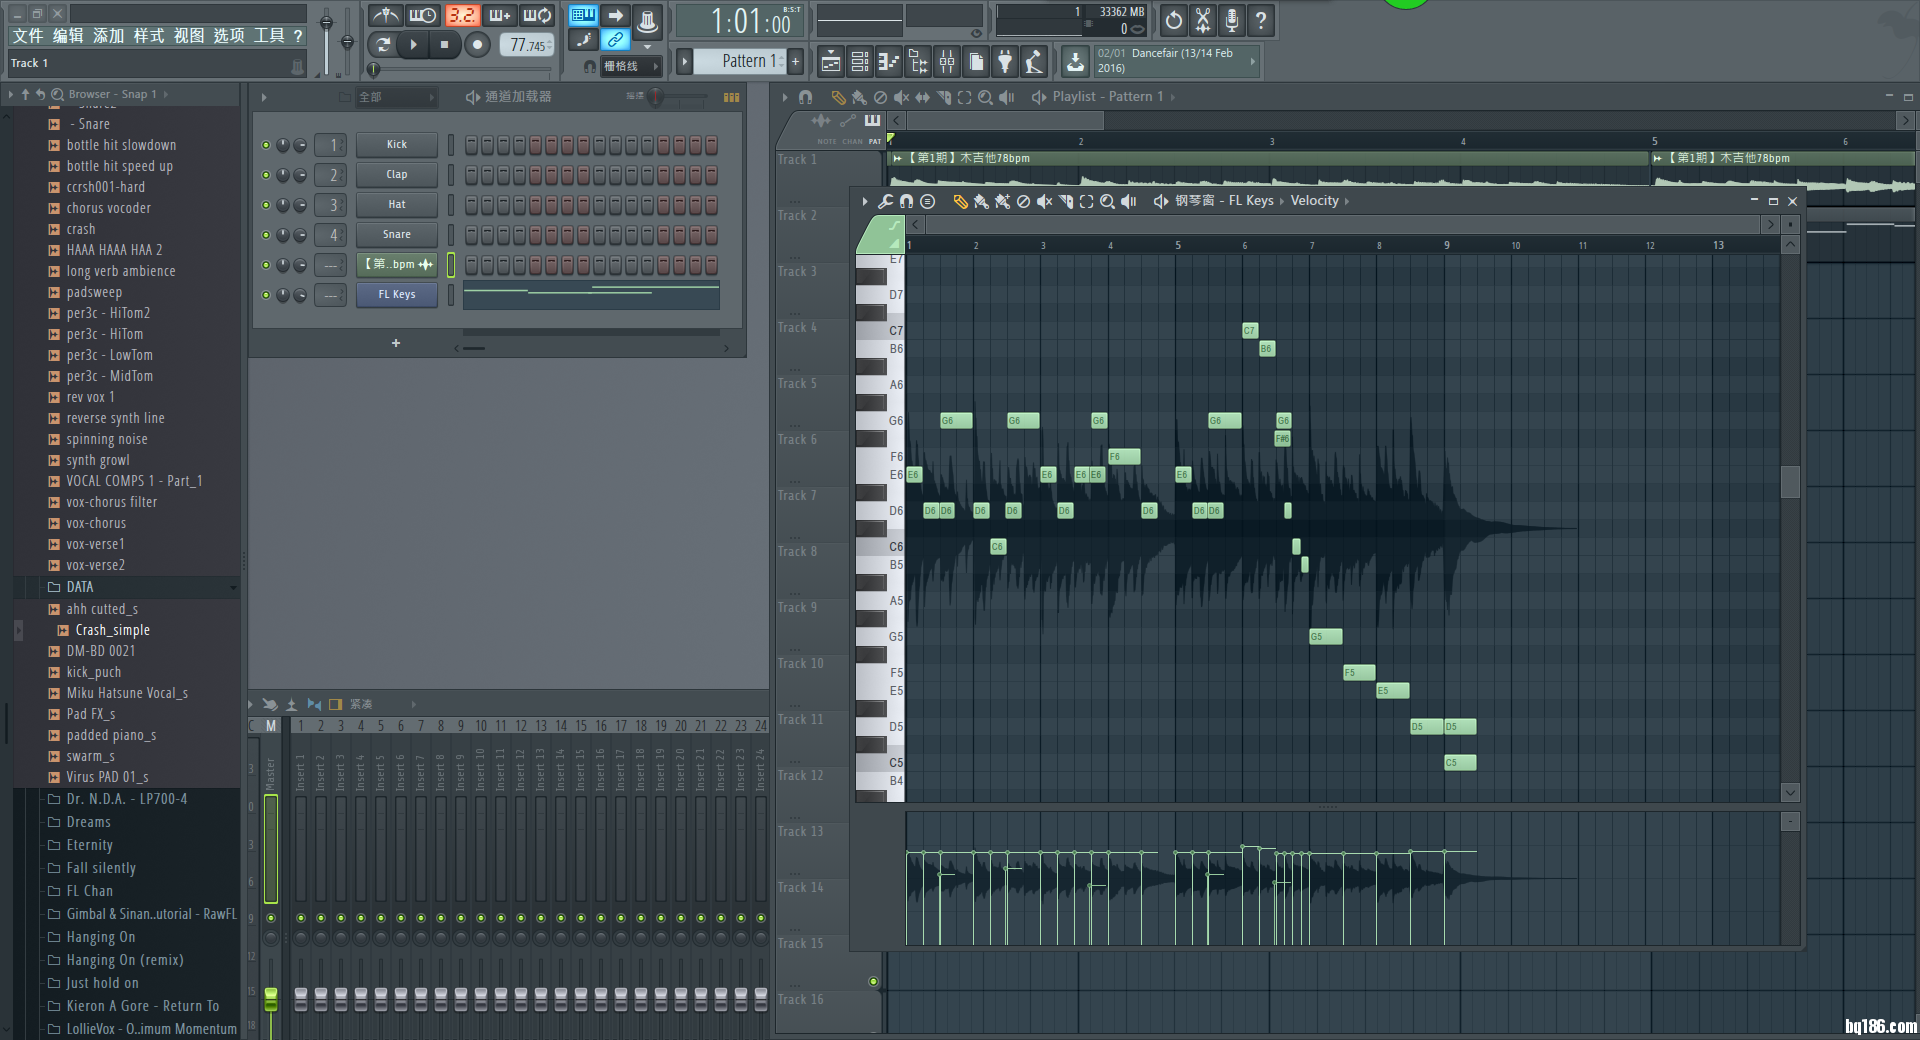Image resolution: width=1920 pixels, height=1040 pixels.
Task: Mute the FL Keys channel LED
Action: (266, 295)
